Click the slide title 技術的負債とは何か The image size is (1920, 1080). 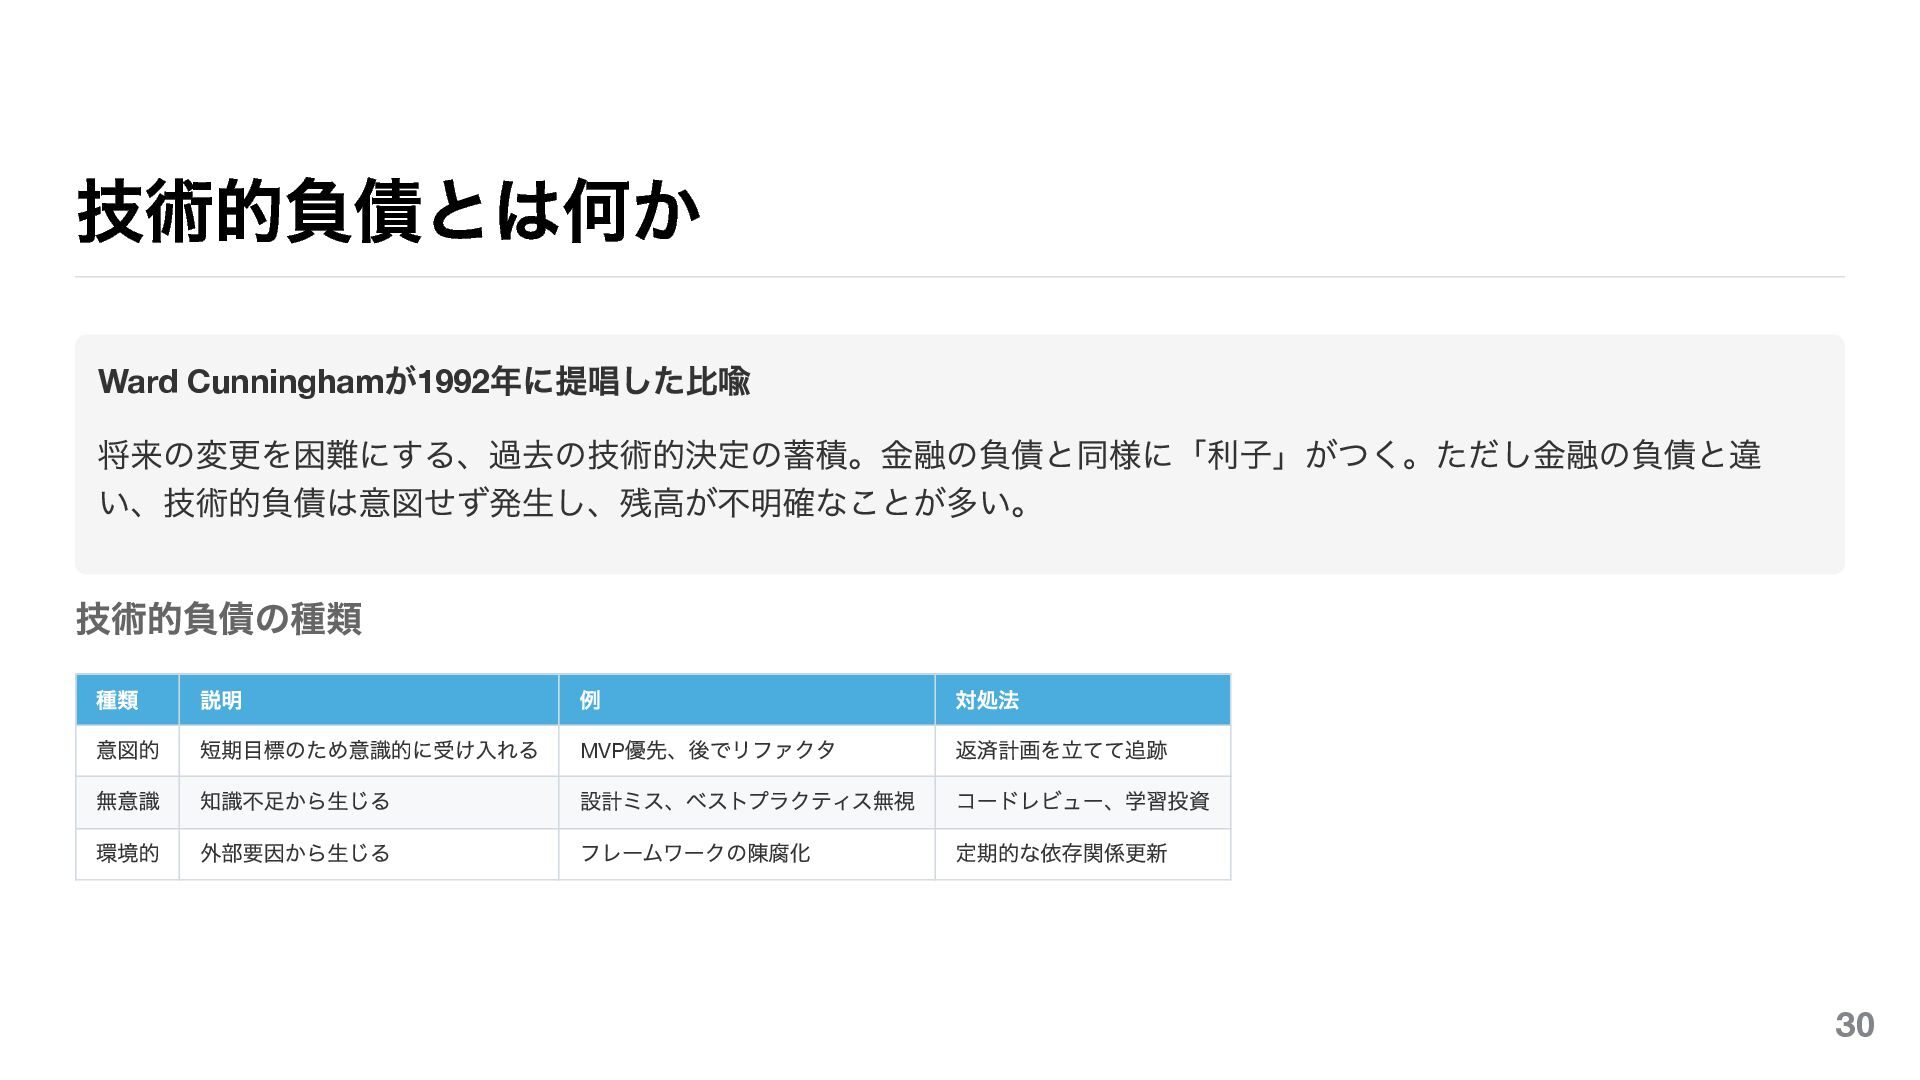pos(388,212)
